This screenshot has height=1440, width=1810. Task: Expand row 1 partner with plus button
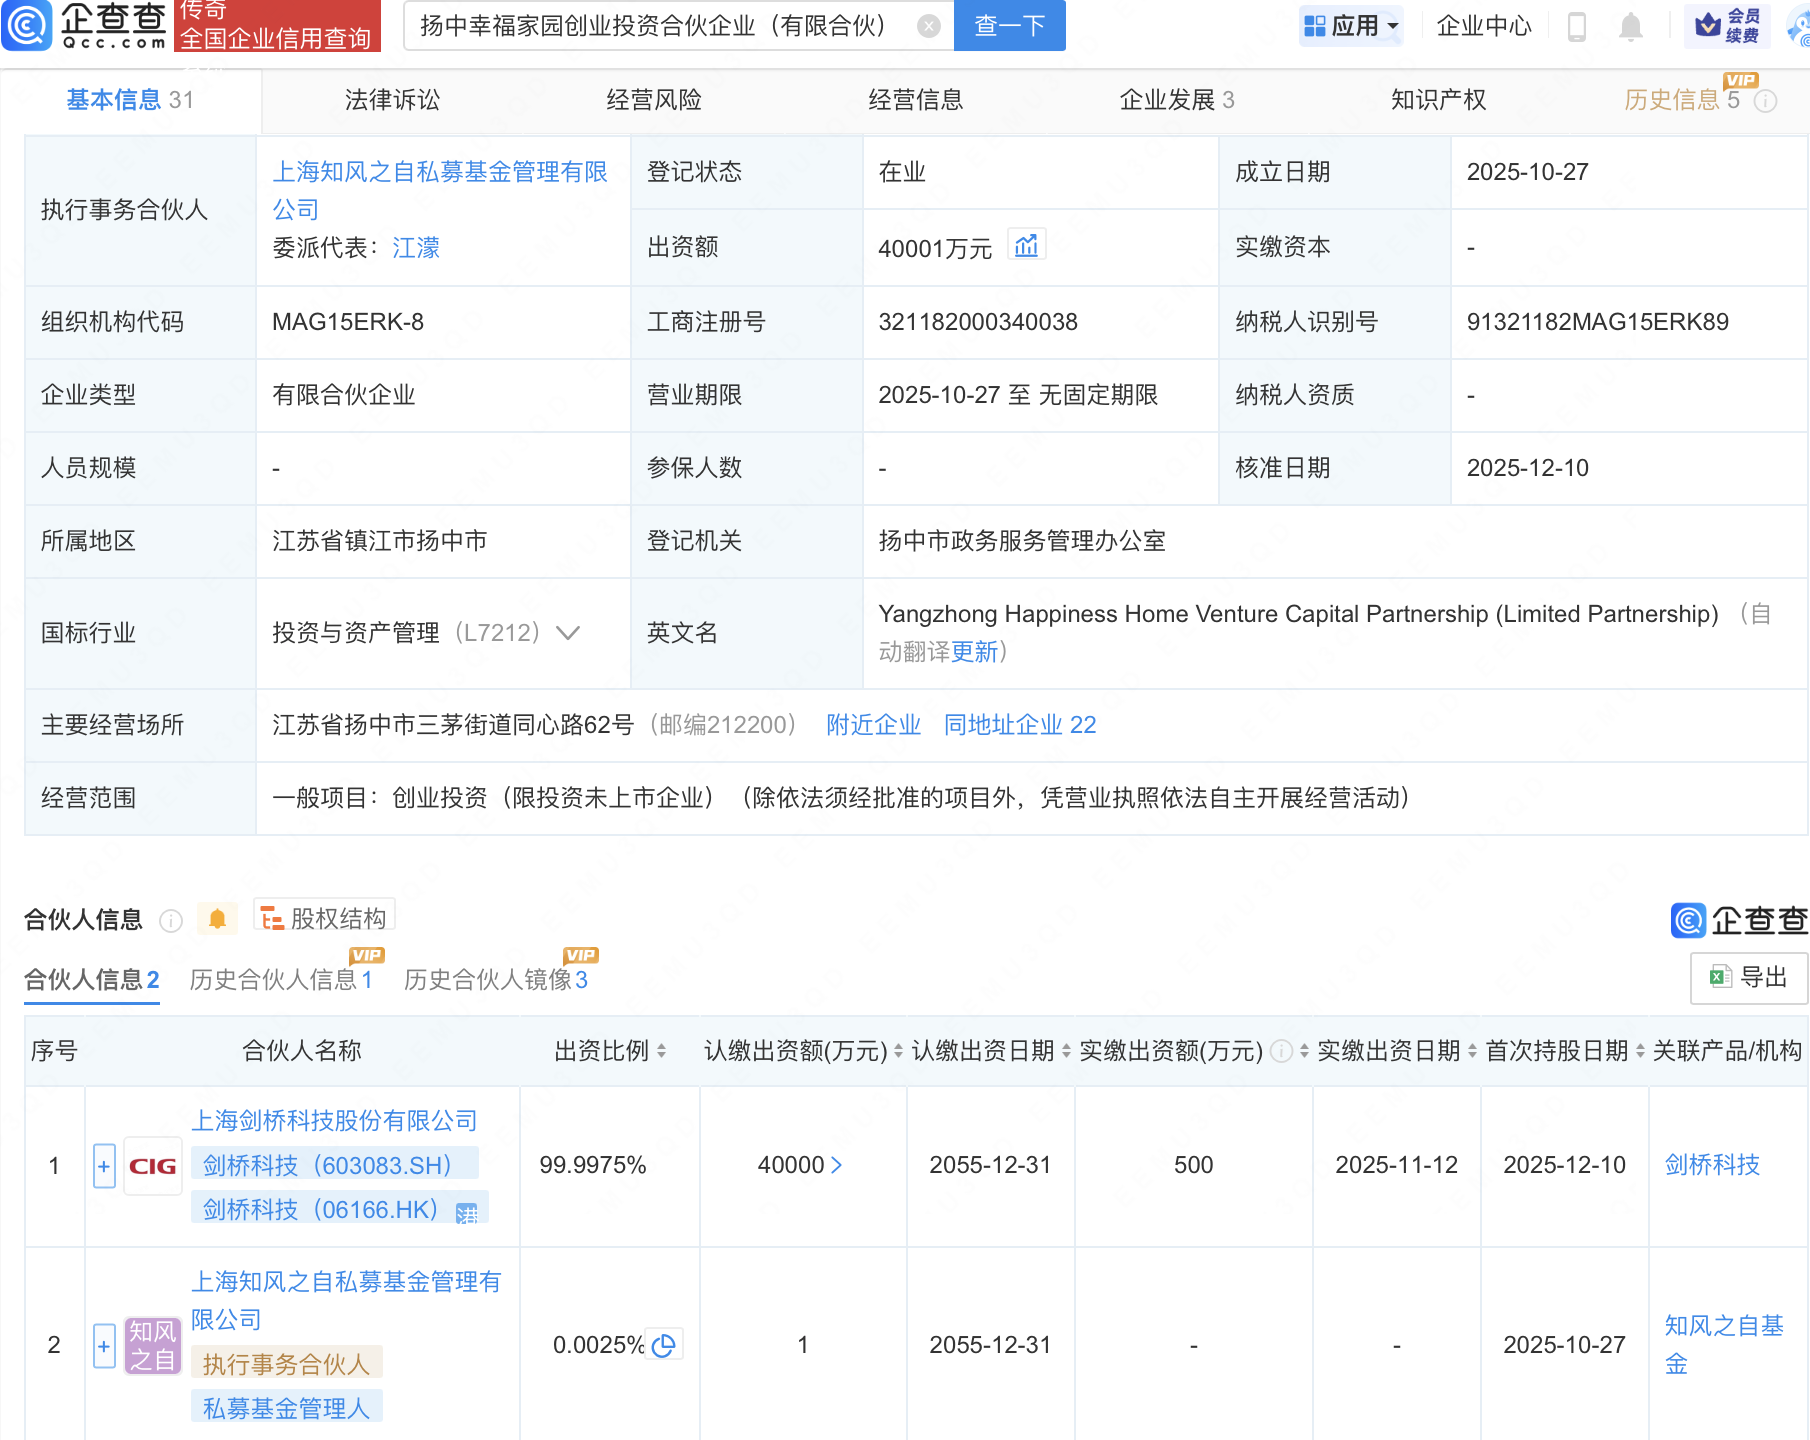point(104,1166)
